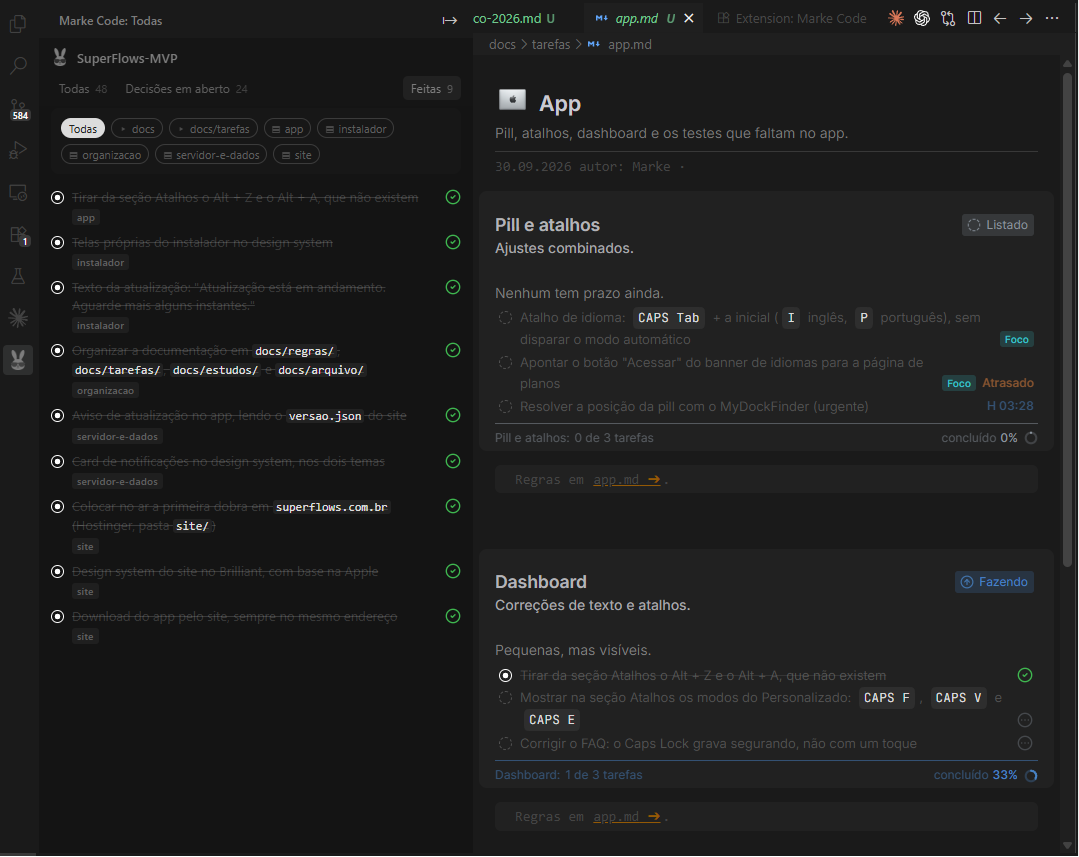Click the orange starburst icon in editor toolbar
Viewport: 1079px width, 857px height.
pos(896,19)
